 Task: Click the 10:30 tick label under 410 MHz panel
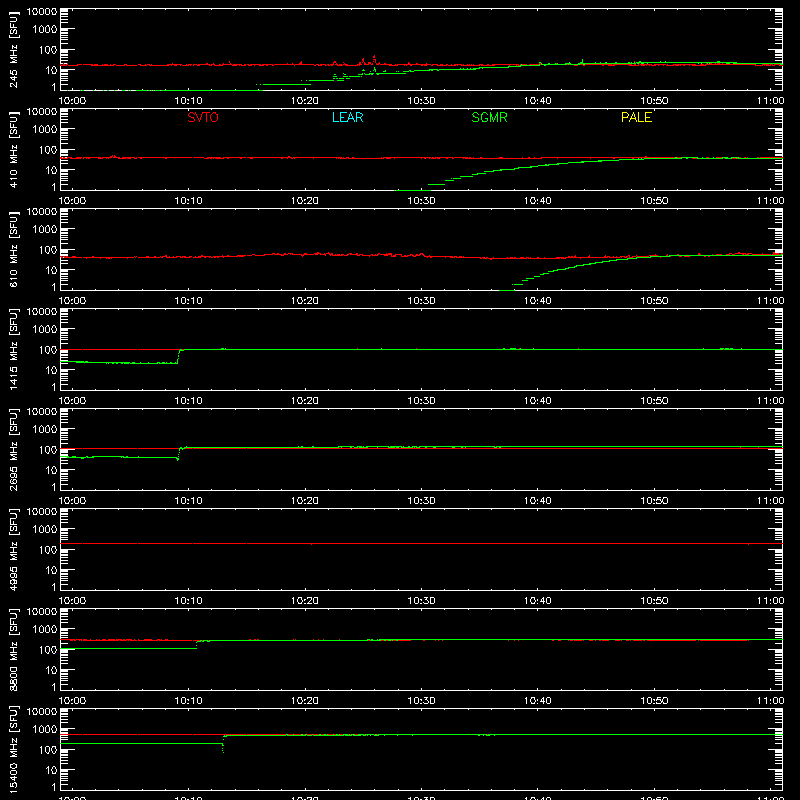point(421,201)
